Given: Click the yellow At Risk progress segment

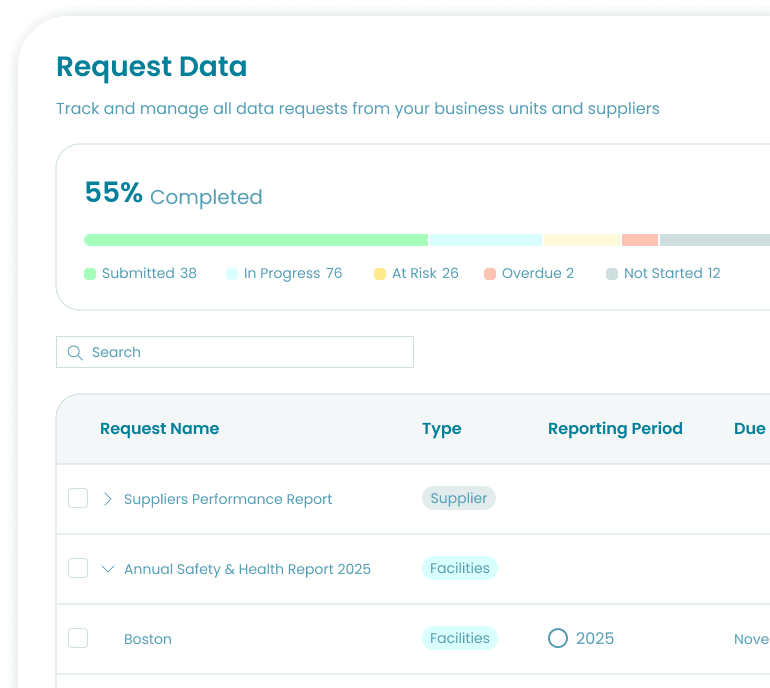Looking at the screenshot, I should 582,240.
